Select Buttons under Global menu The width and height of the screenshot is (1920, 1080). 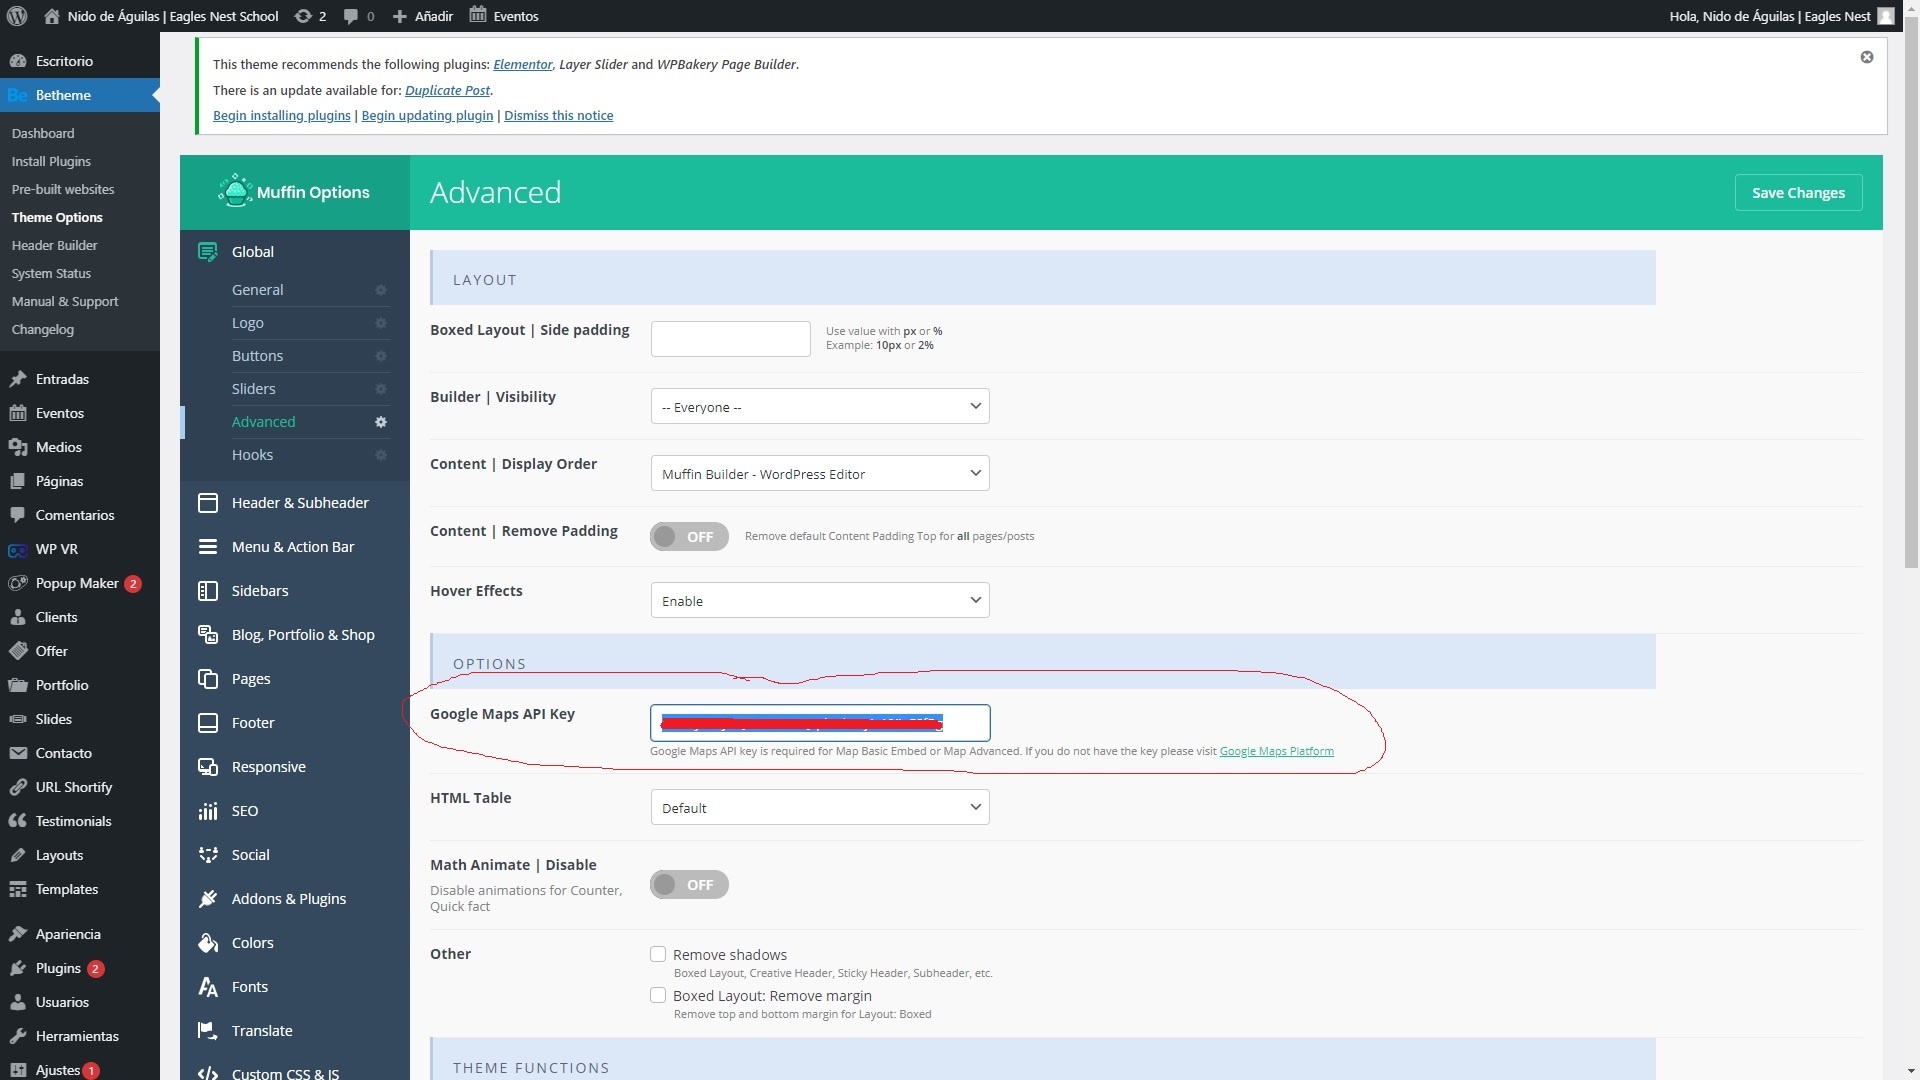258,356
